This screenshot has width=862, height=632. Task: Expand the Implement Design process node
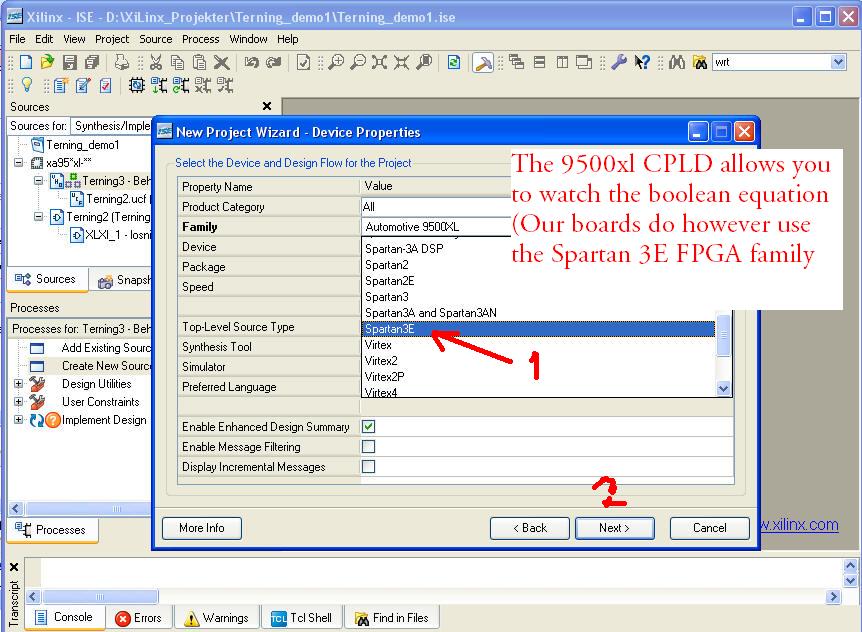tap(19, 420)
